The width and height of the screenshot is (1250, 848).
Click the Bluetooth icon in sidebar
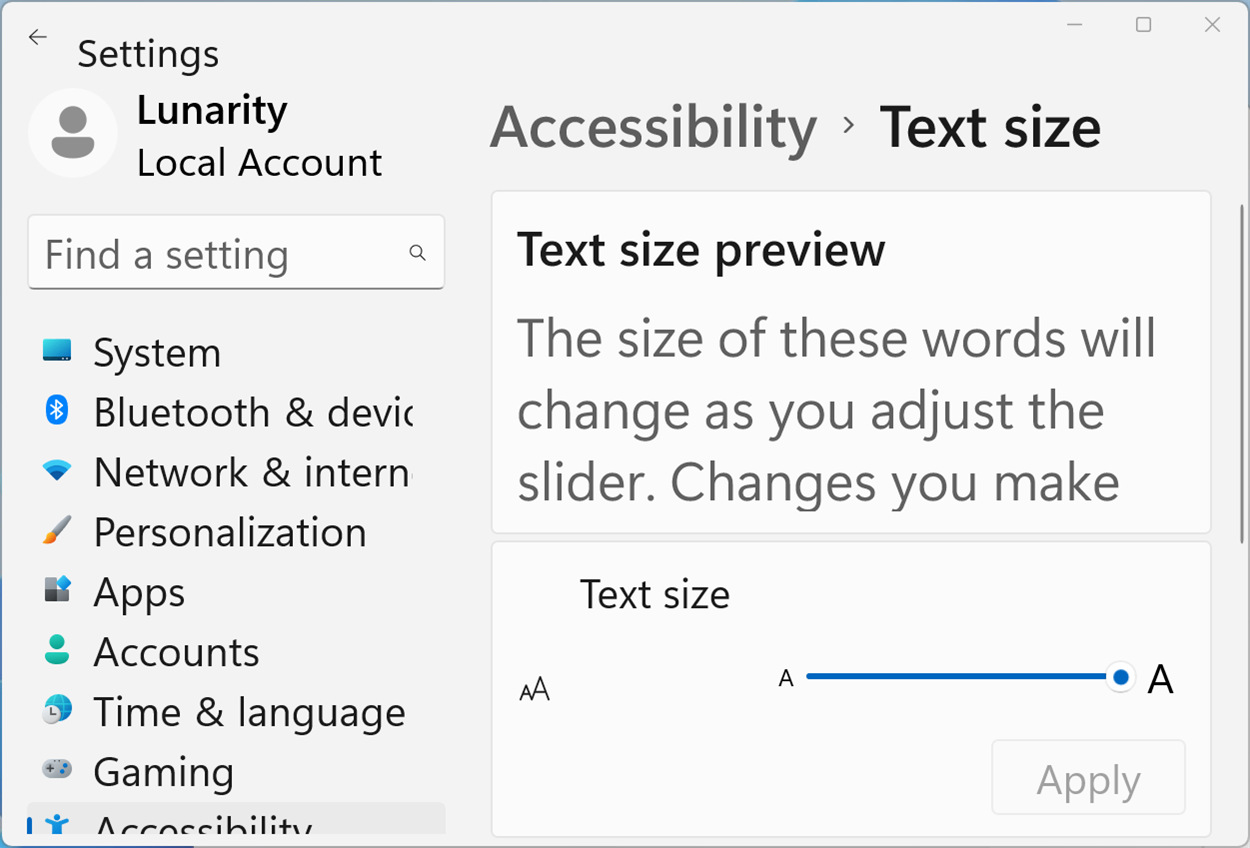[57, 410]
